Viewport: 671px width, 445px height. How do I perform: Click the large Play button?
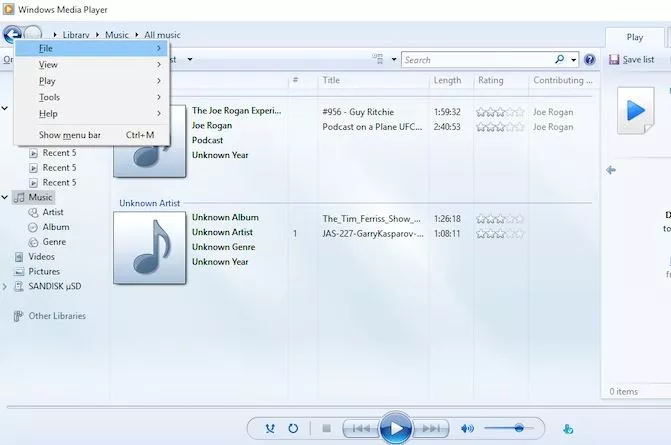(396, 428)
